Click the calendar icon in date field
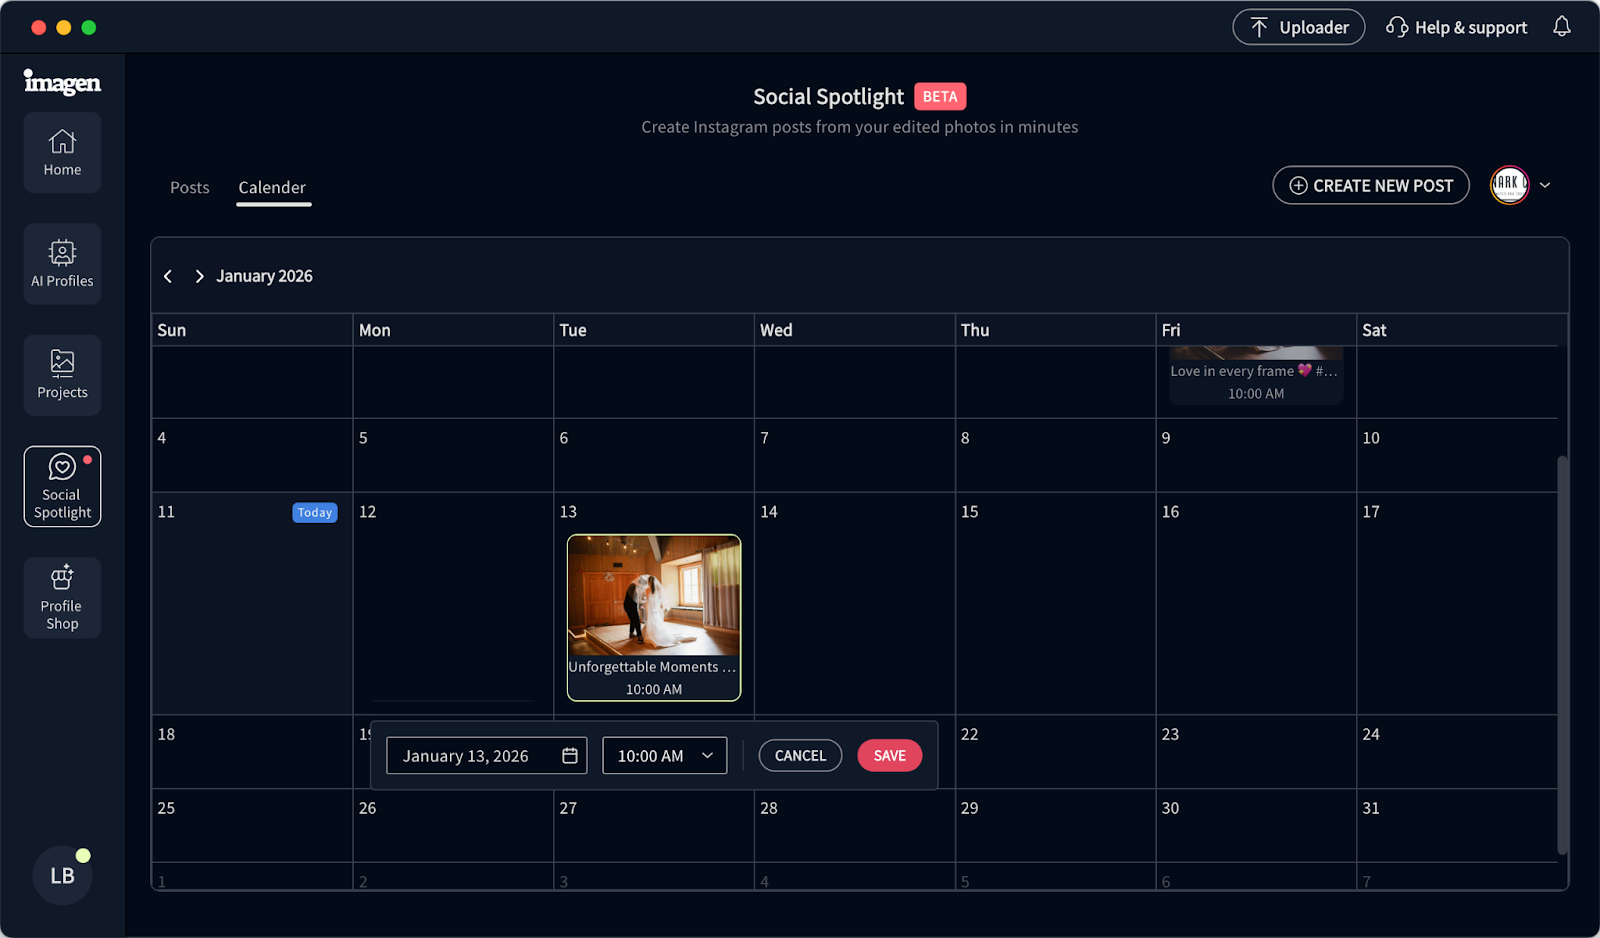This screenshot has height=938, width=1600. 570,756
